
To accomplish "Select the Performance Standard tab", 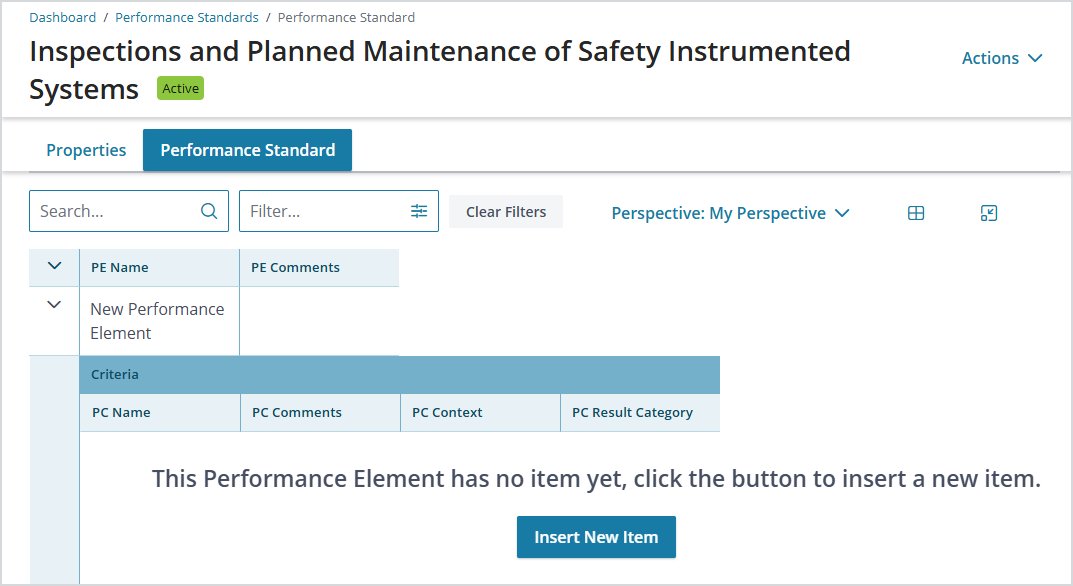I will [x=248, y=150].
